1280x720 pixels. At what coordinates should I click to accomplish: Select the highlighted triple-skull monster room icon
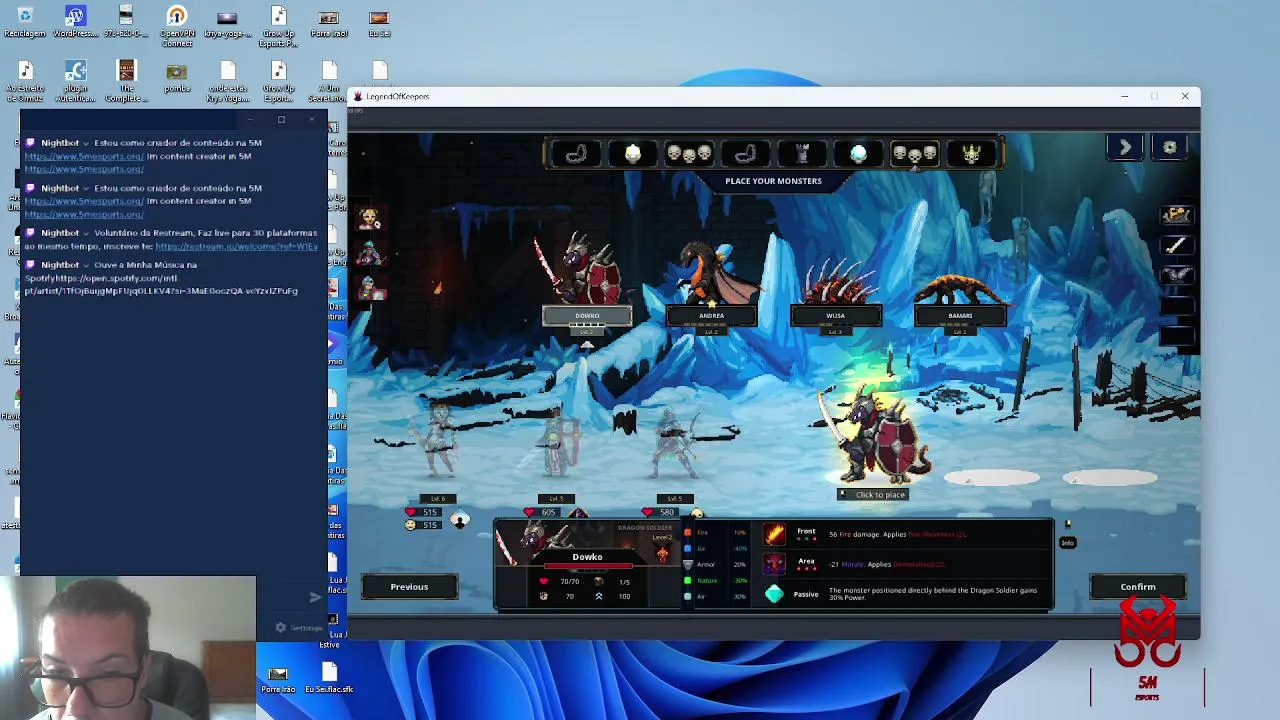[915, 153]
